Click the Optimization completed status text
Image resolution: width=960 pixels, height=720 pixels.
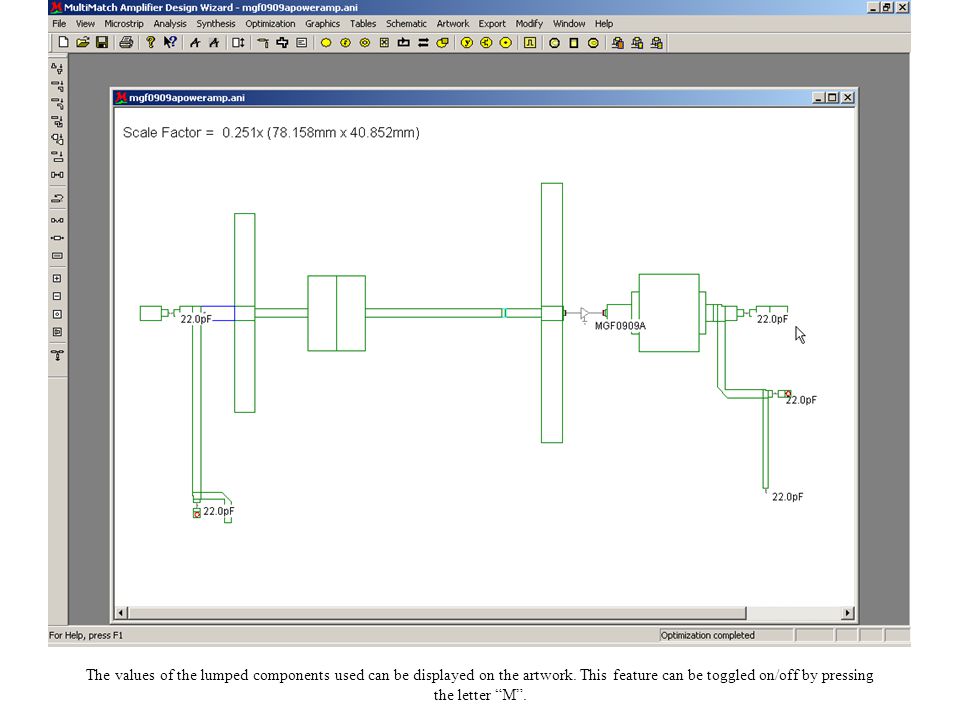pyautogui.click(x=707, y=636)
